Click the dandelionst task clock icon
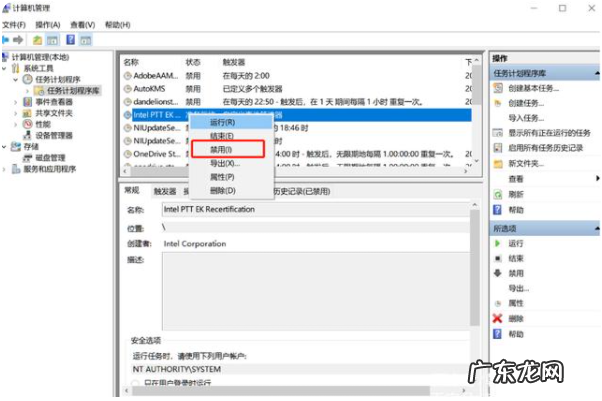The image size is (602, 401). click(127, 102)
